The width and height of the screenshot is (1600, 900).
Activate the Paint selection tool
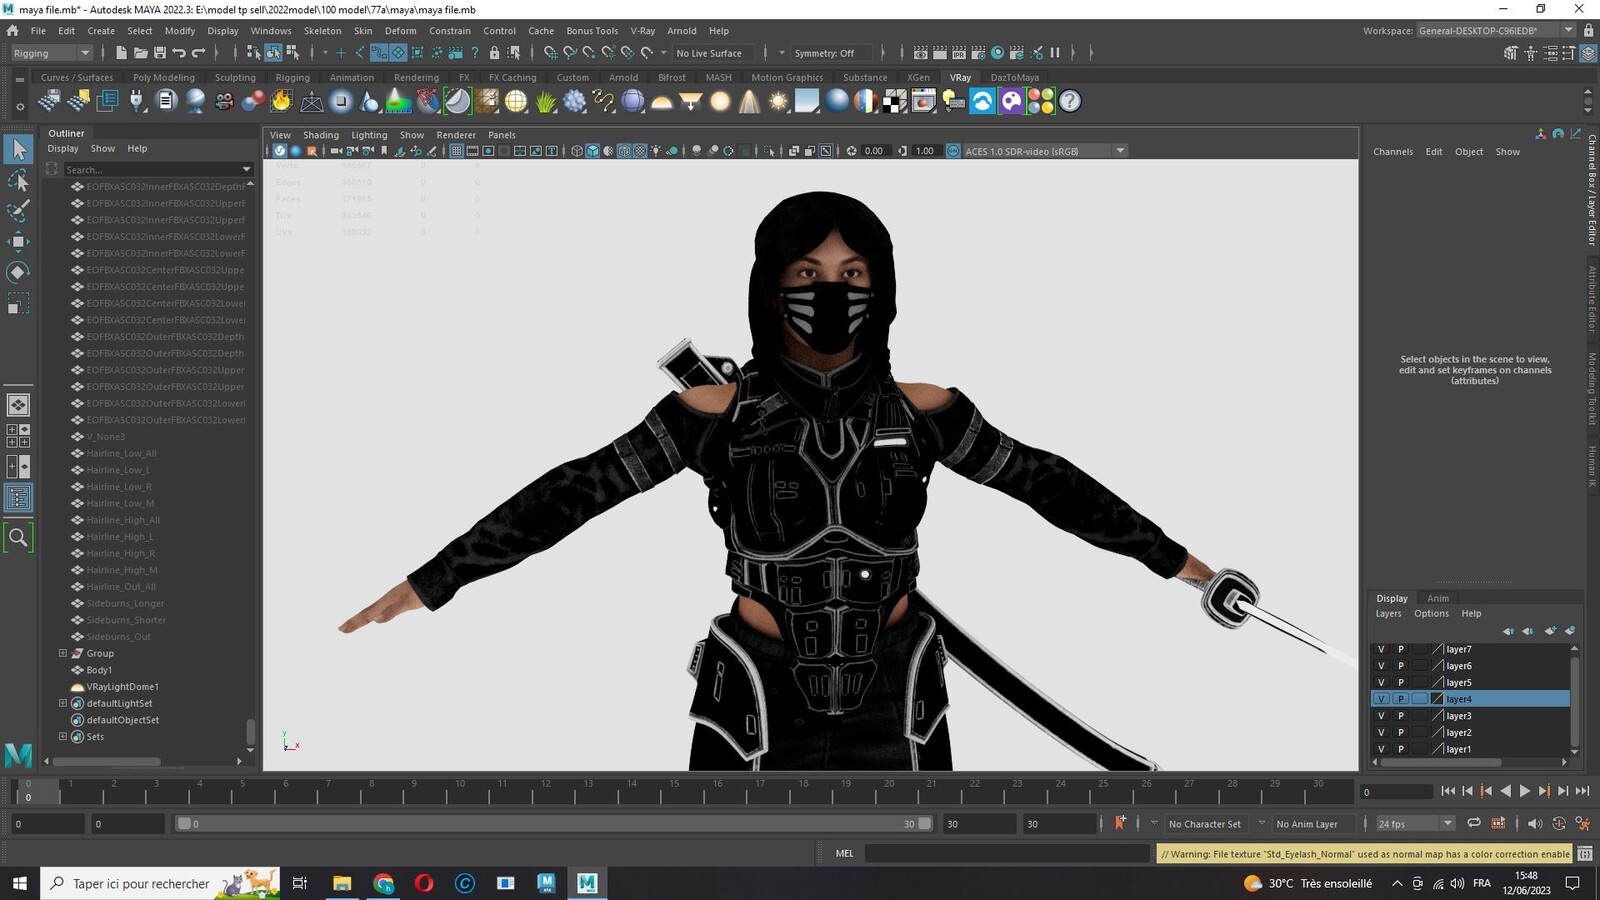[18, 211]
